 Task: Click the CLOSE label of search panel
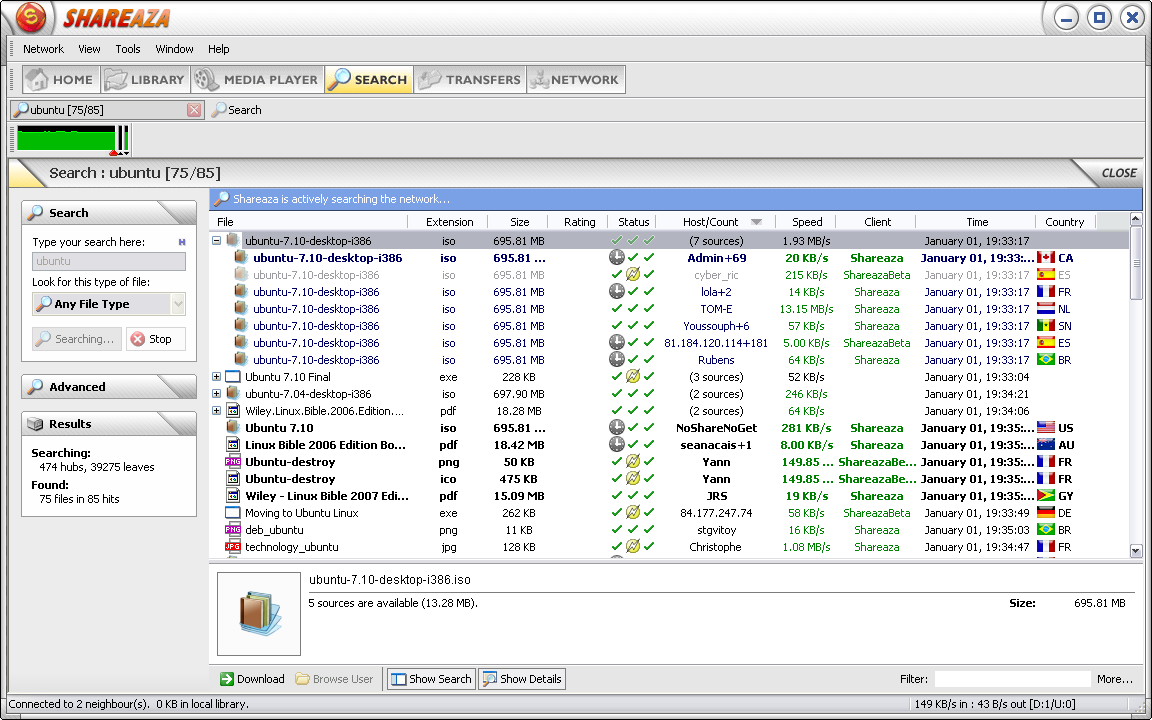click(x=1119, y=173)
